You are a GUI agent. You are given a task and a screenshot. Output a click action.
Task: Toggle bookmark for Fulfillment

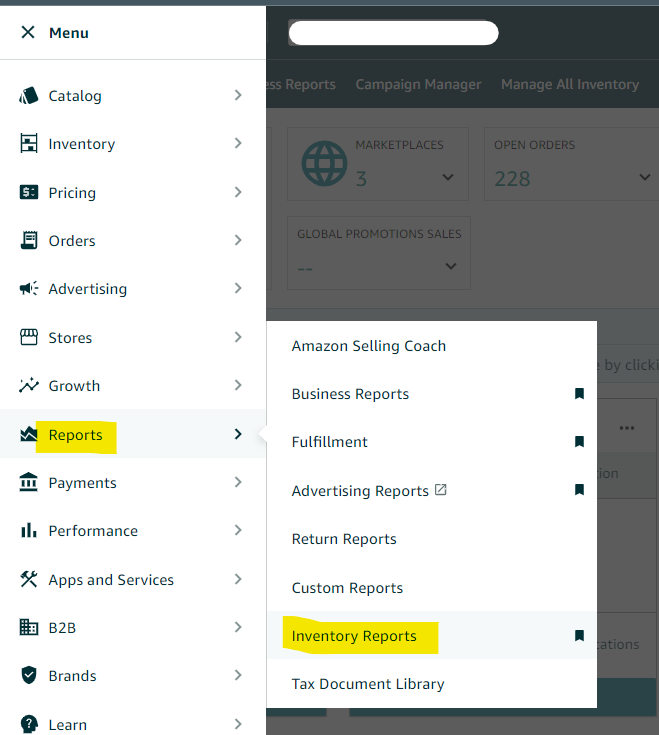[579, 442]
